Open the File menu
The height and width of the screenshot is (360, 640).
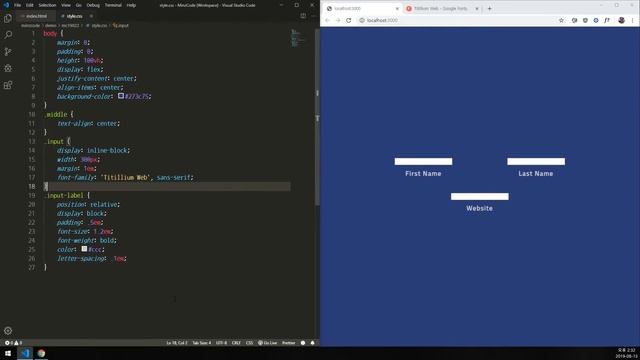coord(18,5)
